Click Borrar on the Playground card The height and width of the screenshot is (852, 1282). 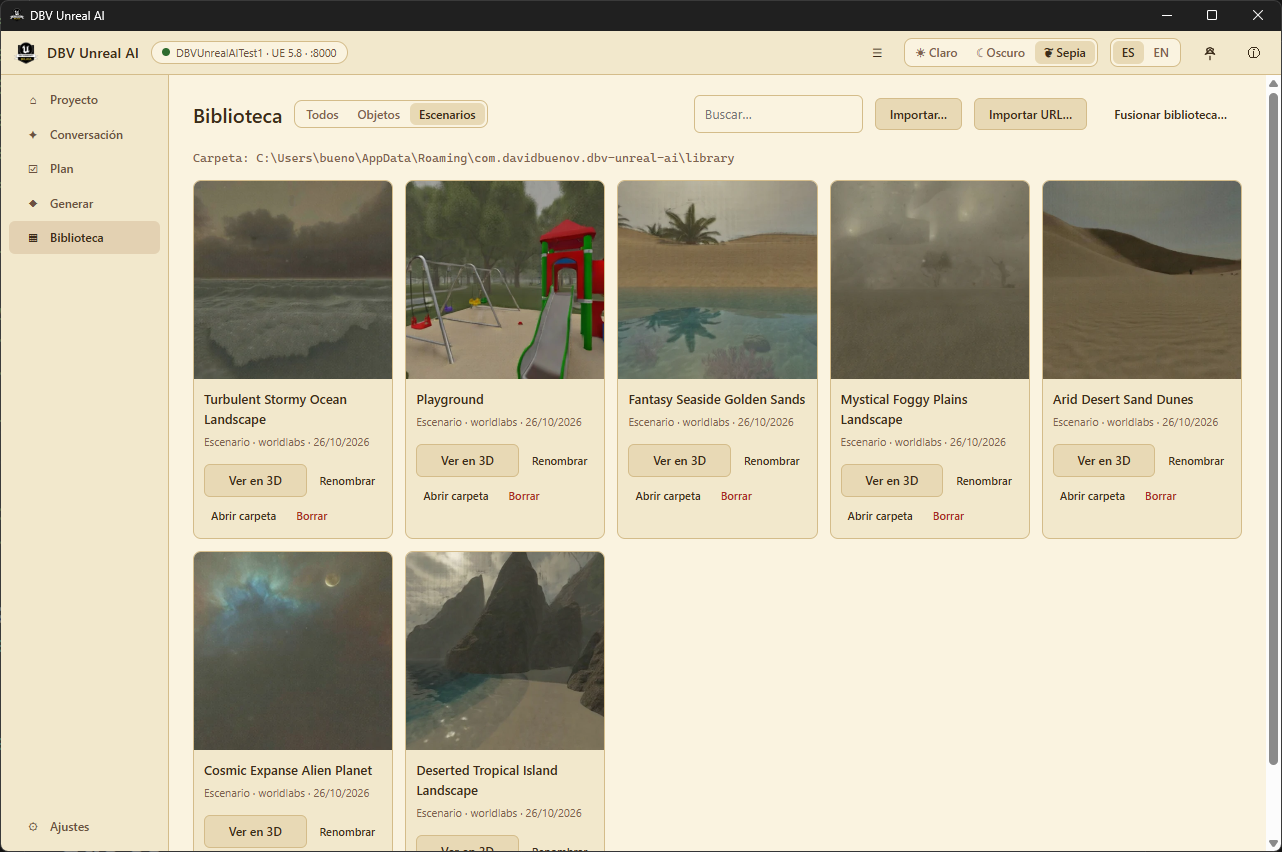(524, 496)
